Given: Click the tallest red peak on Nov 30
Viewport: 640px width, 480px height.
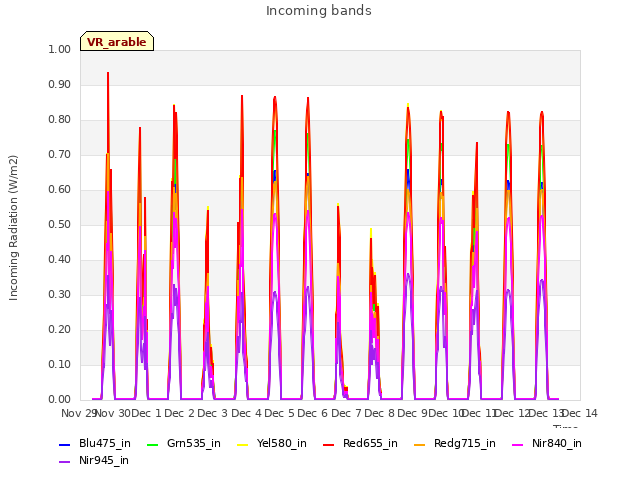Looking at the screenshot, I should point(108,74).
